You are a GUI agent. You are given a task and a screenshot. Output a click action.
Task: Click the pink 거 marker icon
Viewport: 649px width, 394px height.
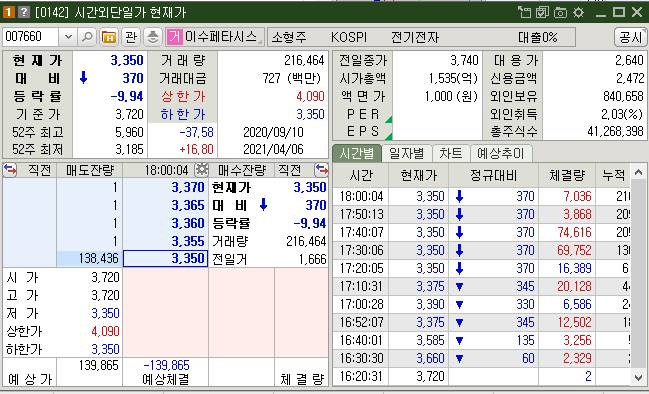click(x=174, y=37)
